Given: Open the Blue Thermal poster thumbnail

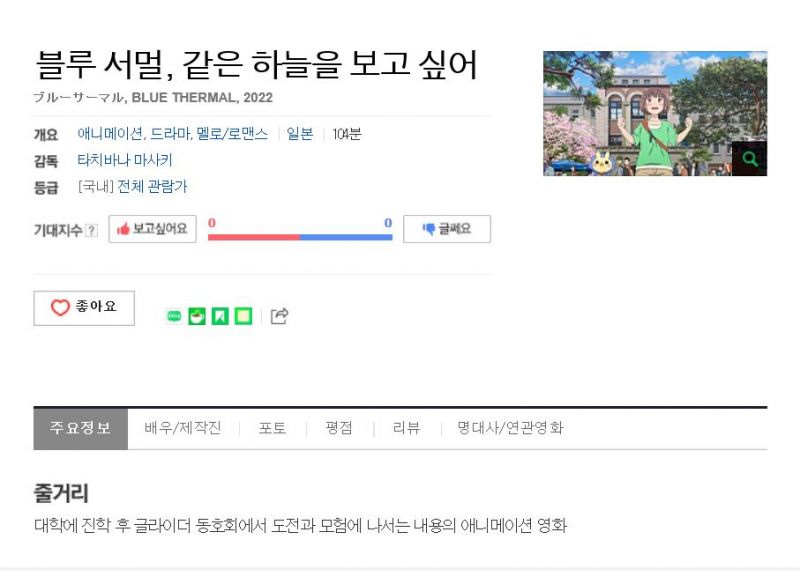Looking at the screenshot, I should coord(655,113).
